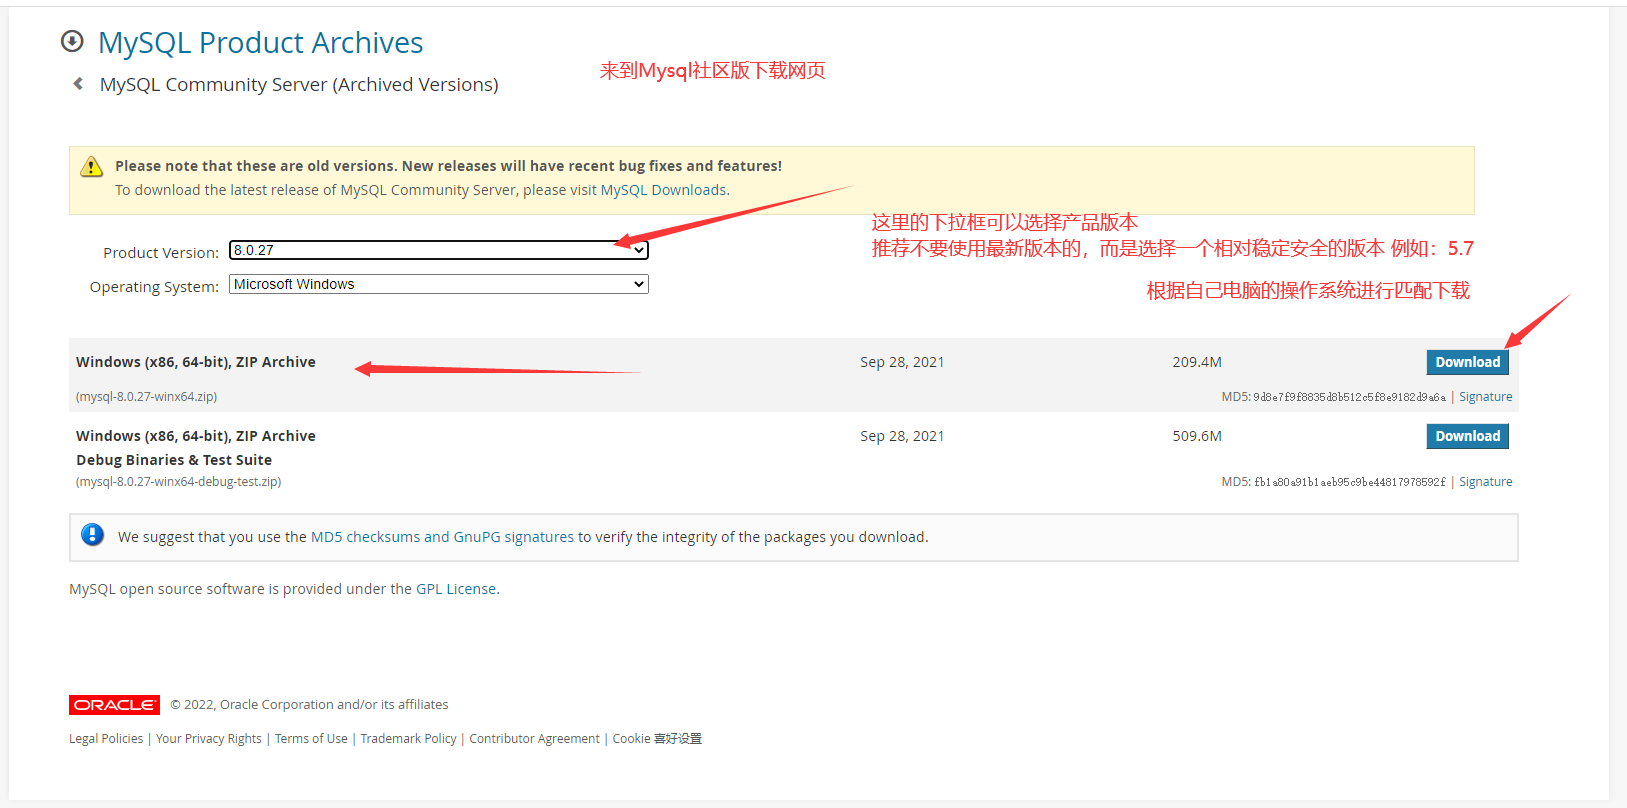
Task: Open MD5 checksums and GnuPG signatures link
Action: point(442,537)
